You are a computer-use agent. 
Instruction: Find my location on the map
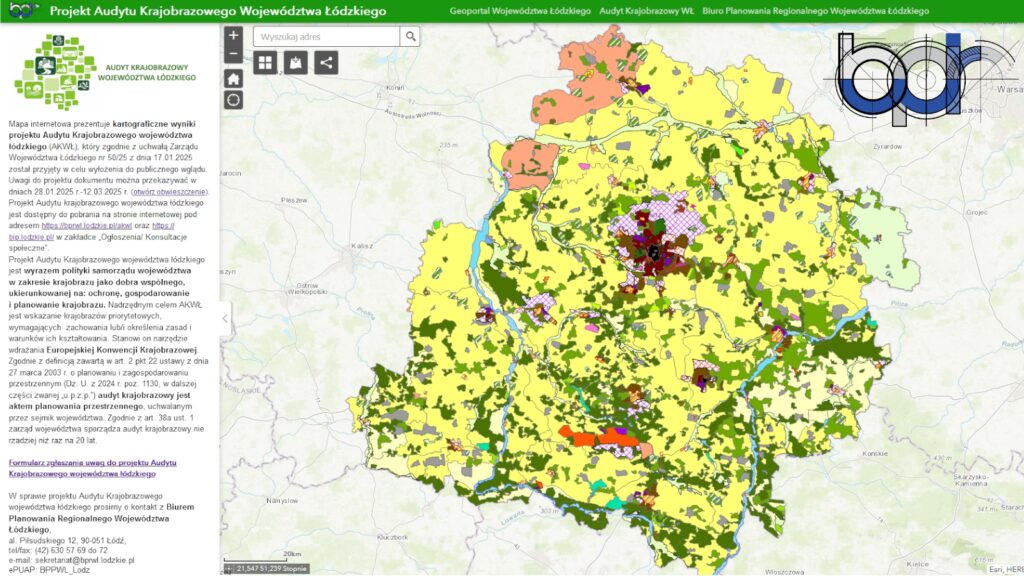pos(233,99)
